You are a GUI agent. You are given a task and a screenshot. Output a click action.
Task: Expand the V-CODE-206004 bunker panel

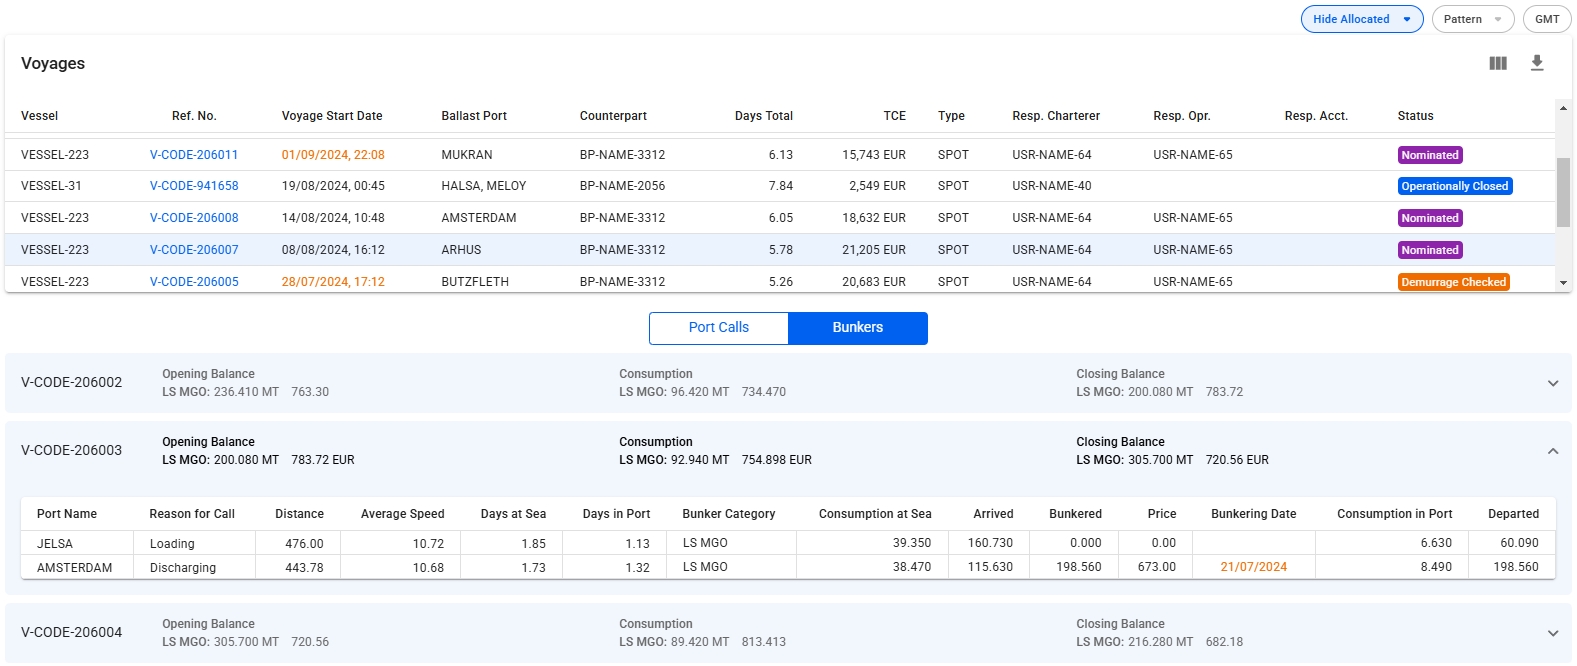(1552, 633)
